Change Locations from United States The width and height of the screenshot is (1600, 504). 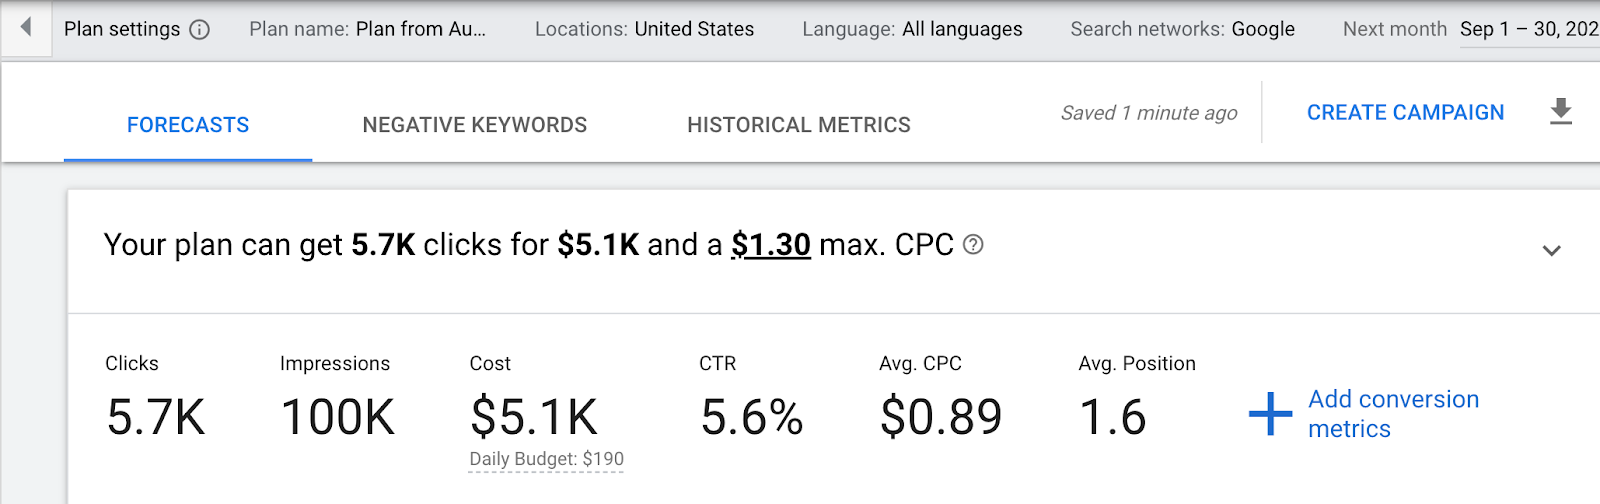point(694,30)
